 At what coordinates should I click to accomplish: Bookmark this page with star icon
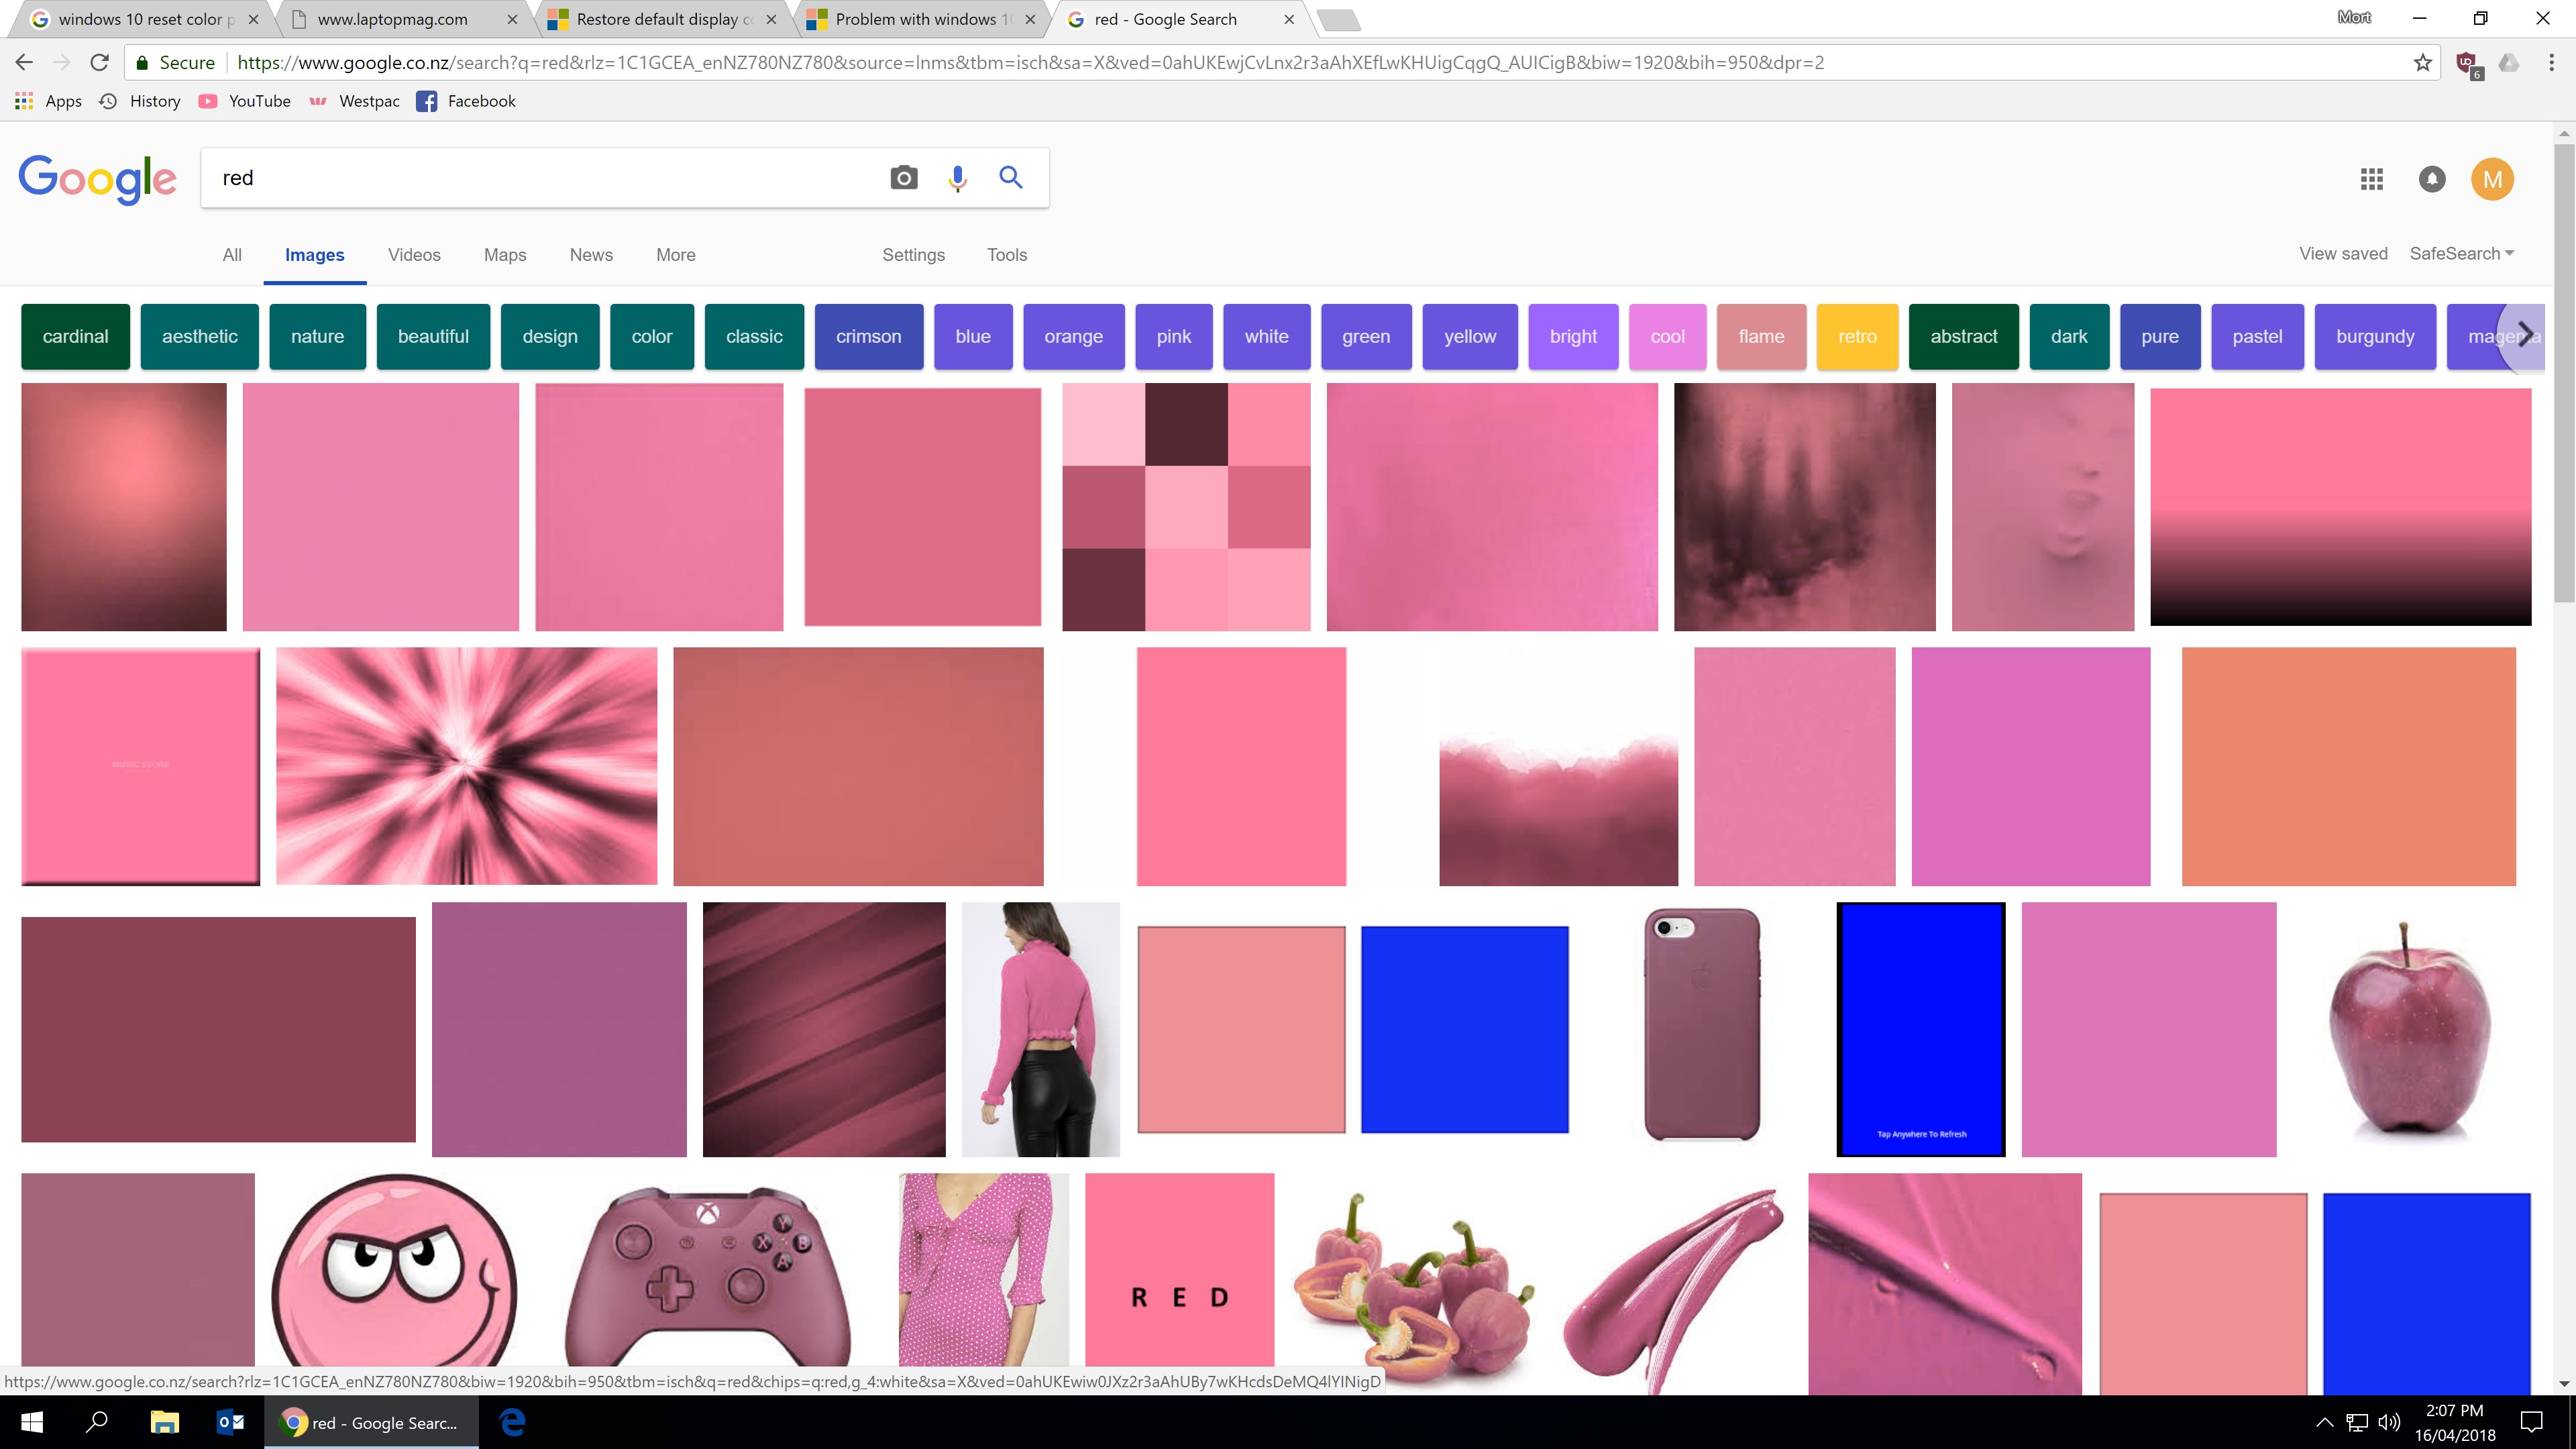2422,63
